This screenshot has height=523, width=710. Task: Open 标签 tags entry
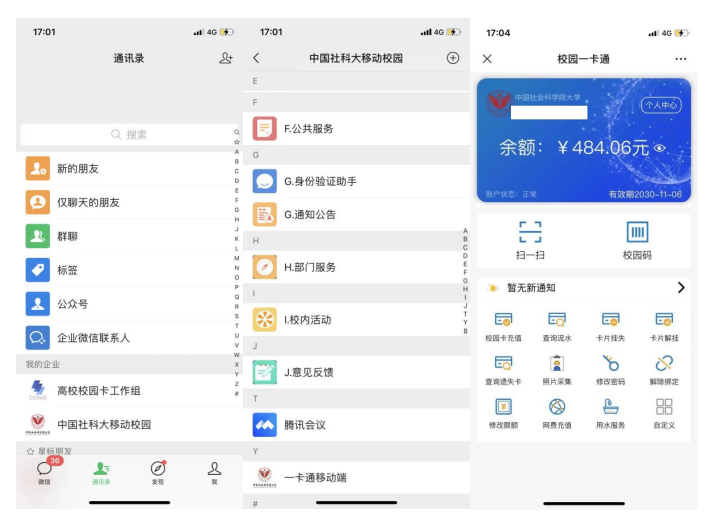pyautogui.click(x=130, y=270)
